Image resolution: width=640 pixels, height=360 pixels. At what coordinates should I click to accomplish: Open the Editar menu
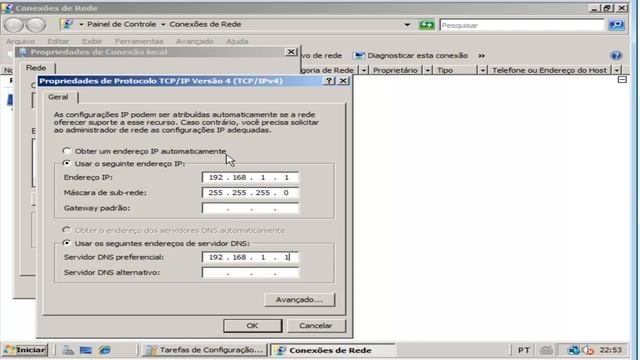[58, 41]
